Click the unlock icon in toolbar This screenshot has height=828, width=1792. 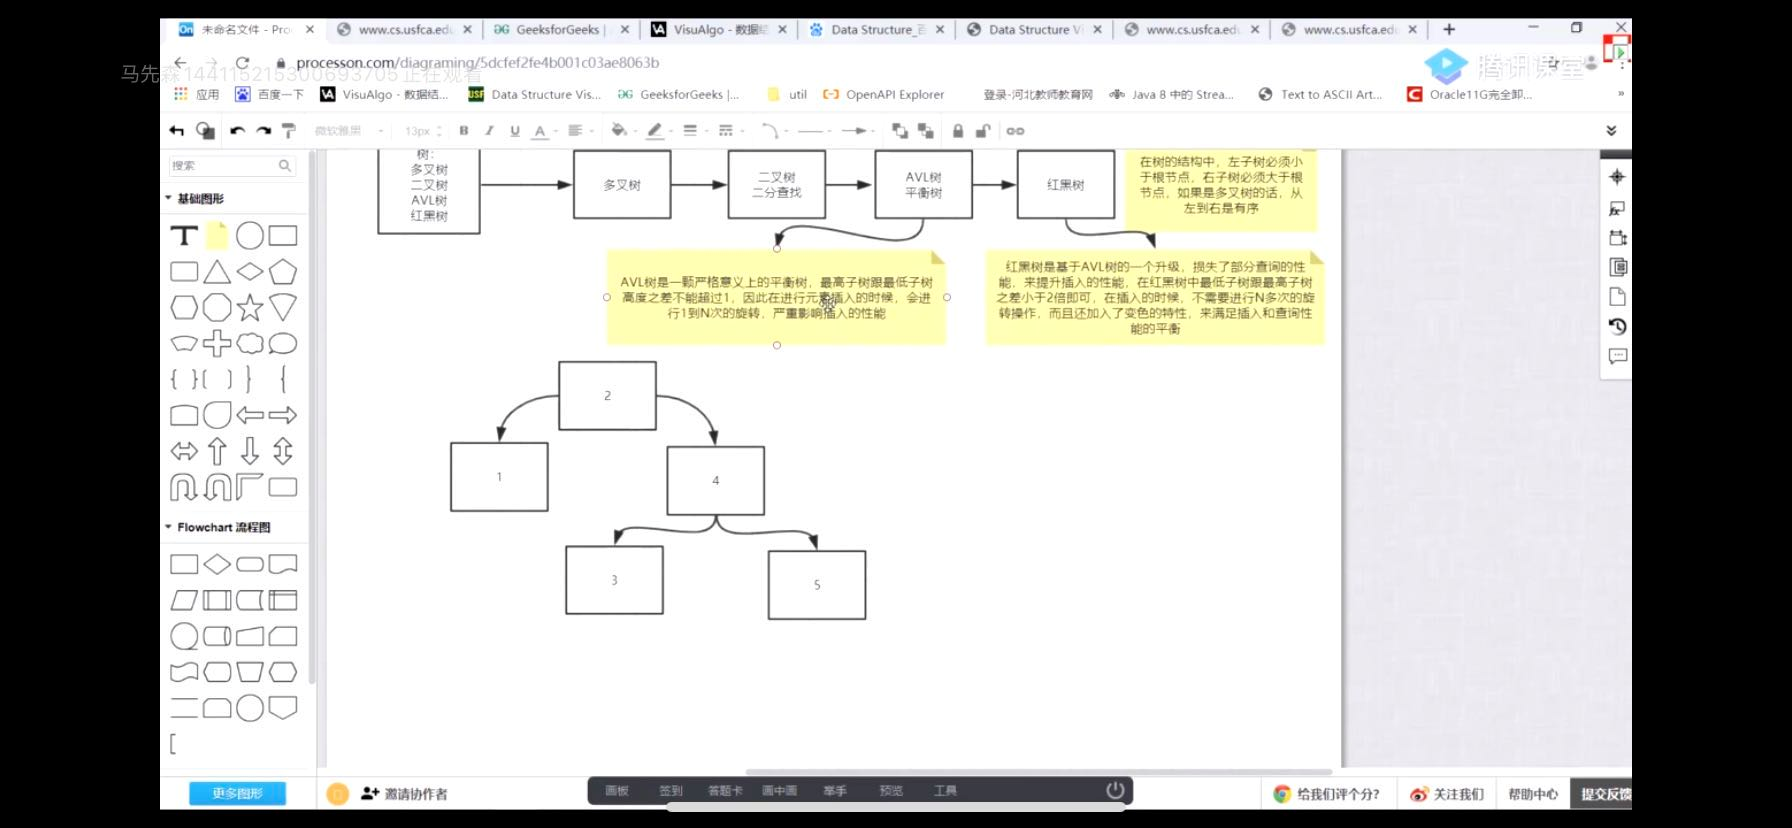[983, 131]
